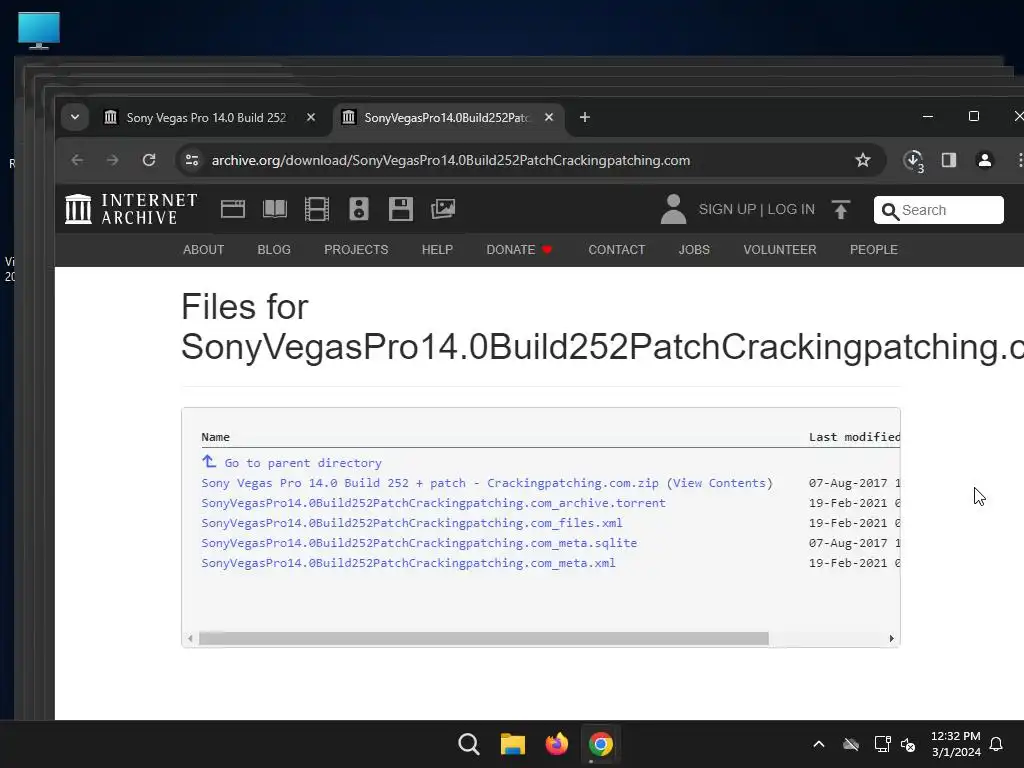Open File Explorer from taskbar
Image resolution: width=1024 pixels, height=768 pixels.
coord(513,744)
